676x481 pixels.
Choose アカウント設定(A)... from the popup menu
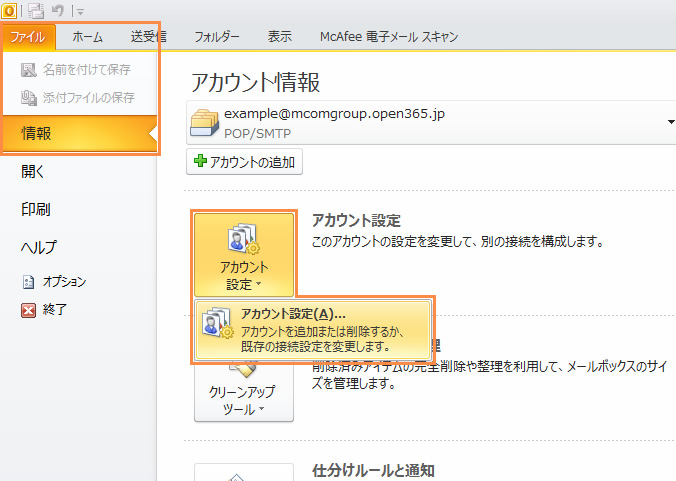[x=315, y=329]
